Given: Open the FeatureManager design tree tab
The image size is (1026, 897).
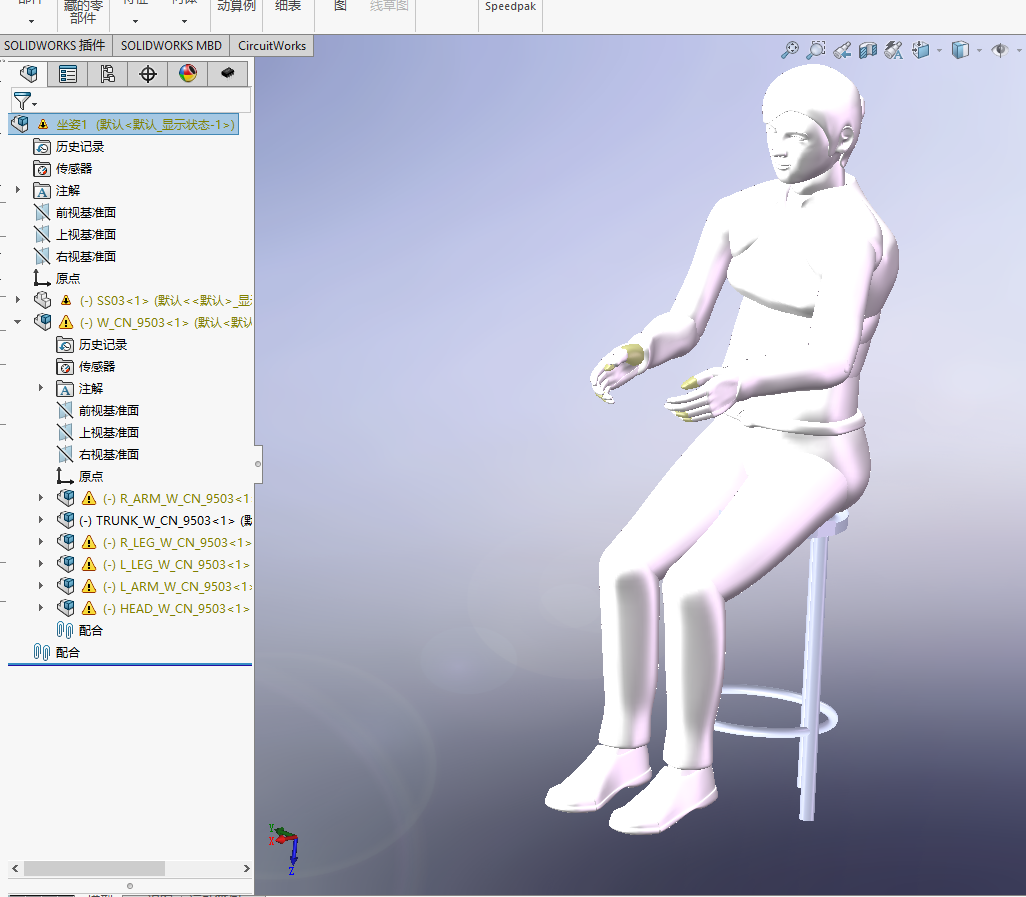Looking at the screenshot, I should pos(28,73).
